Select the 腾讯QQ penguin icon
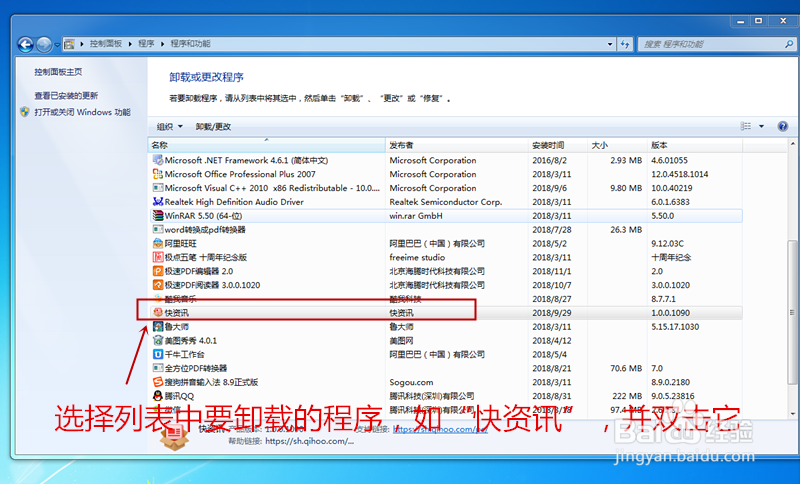The width and height of the screenshot is (800, 484). pos(158,396)
